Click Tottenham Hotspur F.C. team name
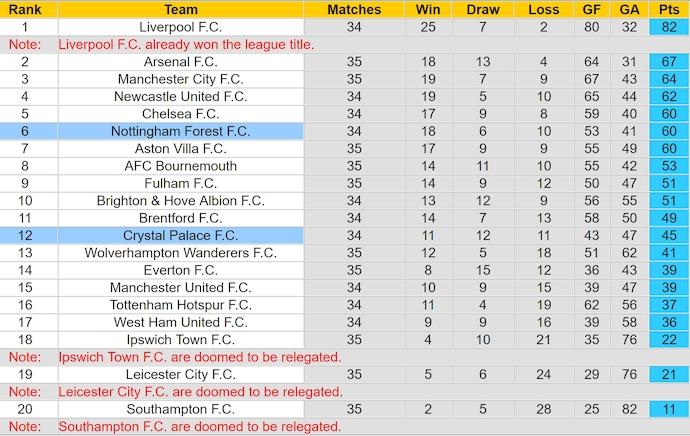This screenshot has height=436, width=690. (x=181, y=305)
